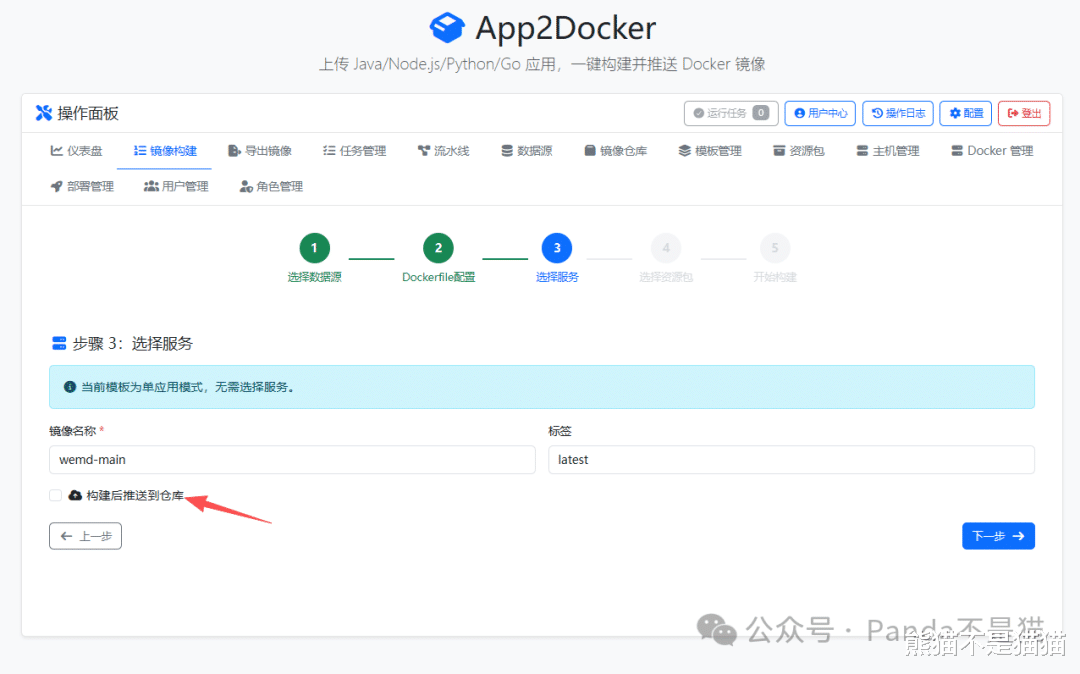Click the 操作面板 tools icon
Image resolution: width=1080 pixels, height=674 pixels.
tap(43, 113)
